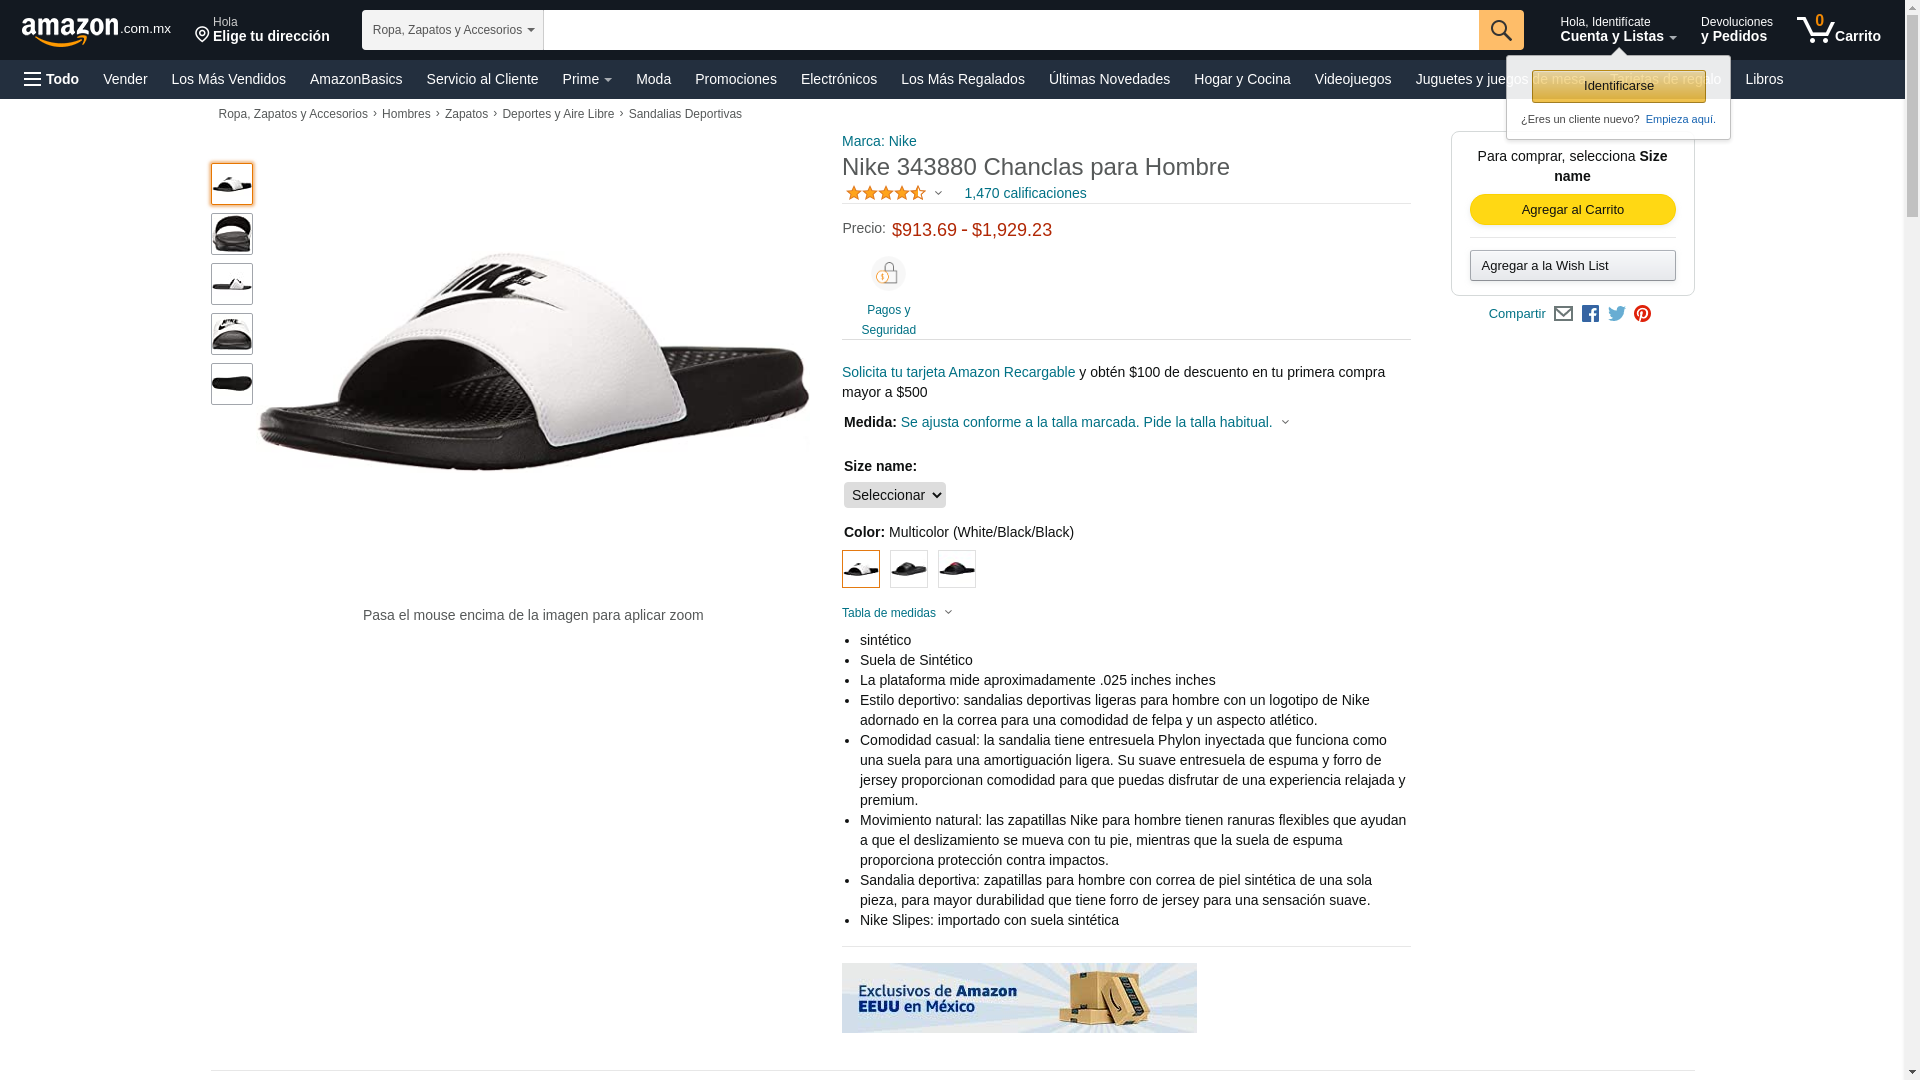The height and width of the screenshot is (1080, 1920).
Task: Open the search category dropdown Ropa, Zapatos y Accesorios
Action: 453,30
